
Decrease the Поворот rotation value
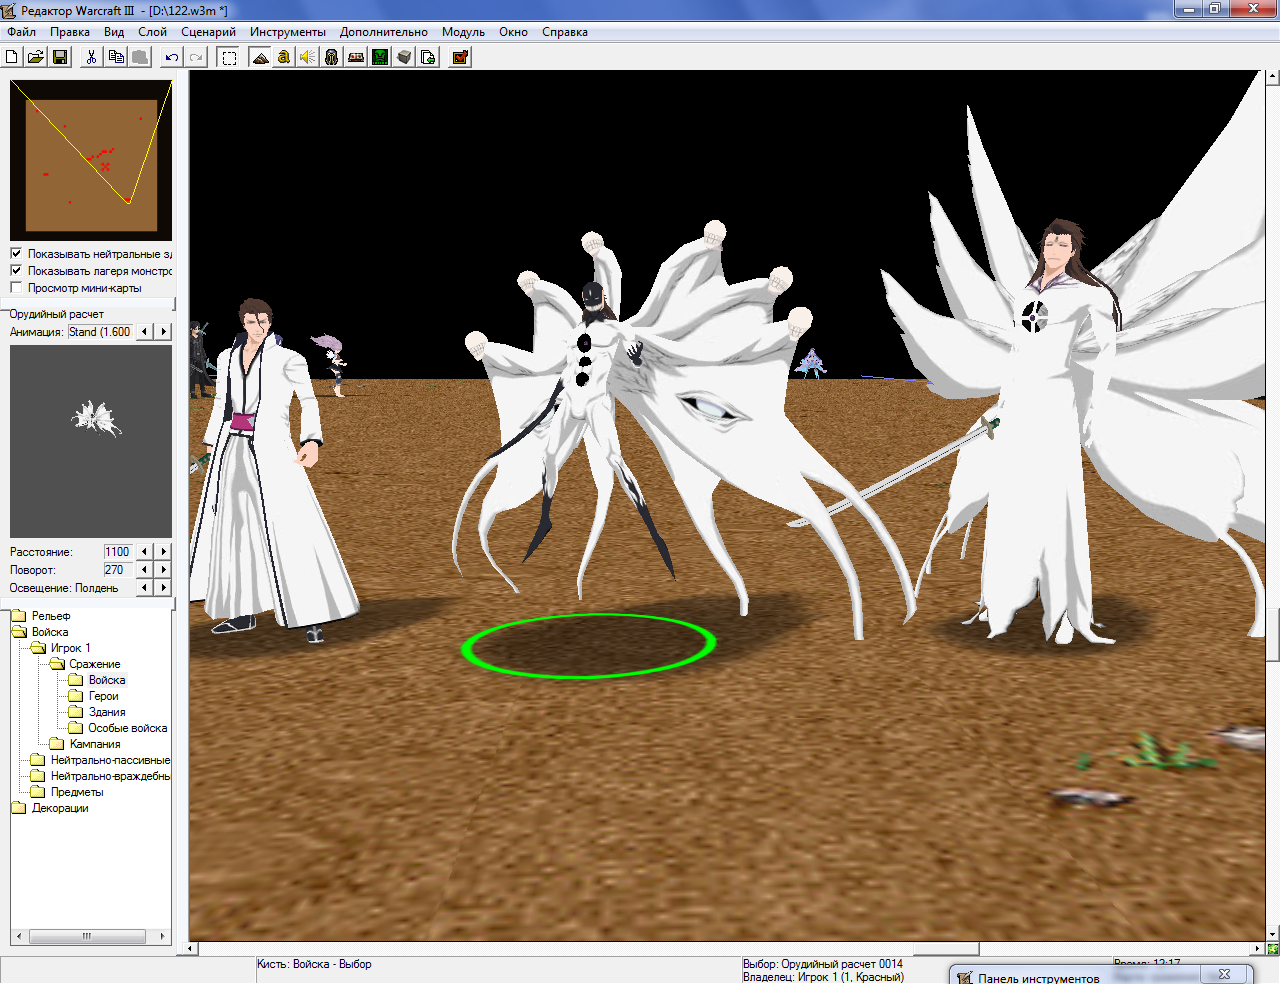145,570
